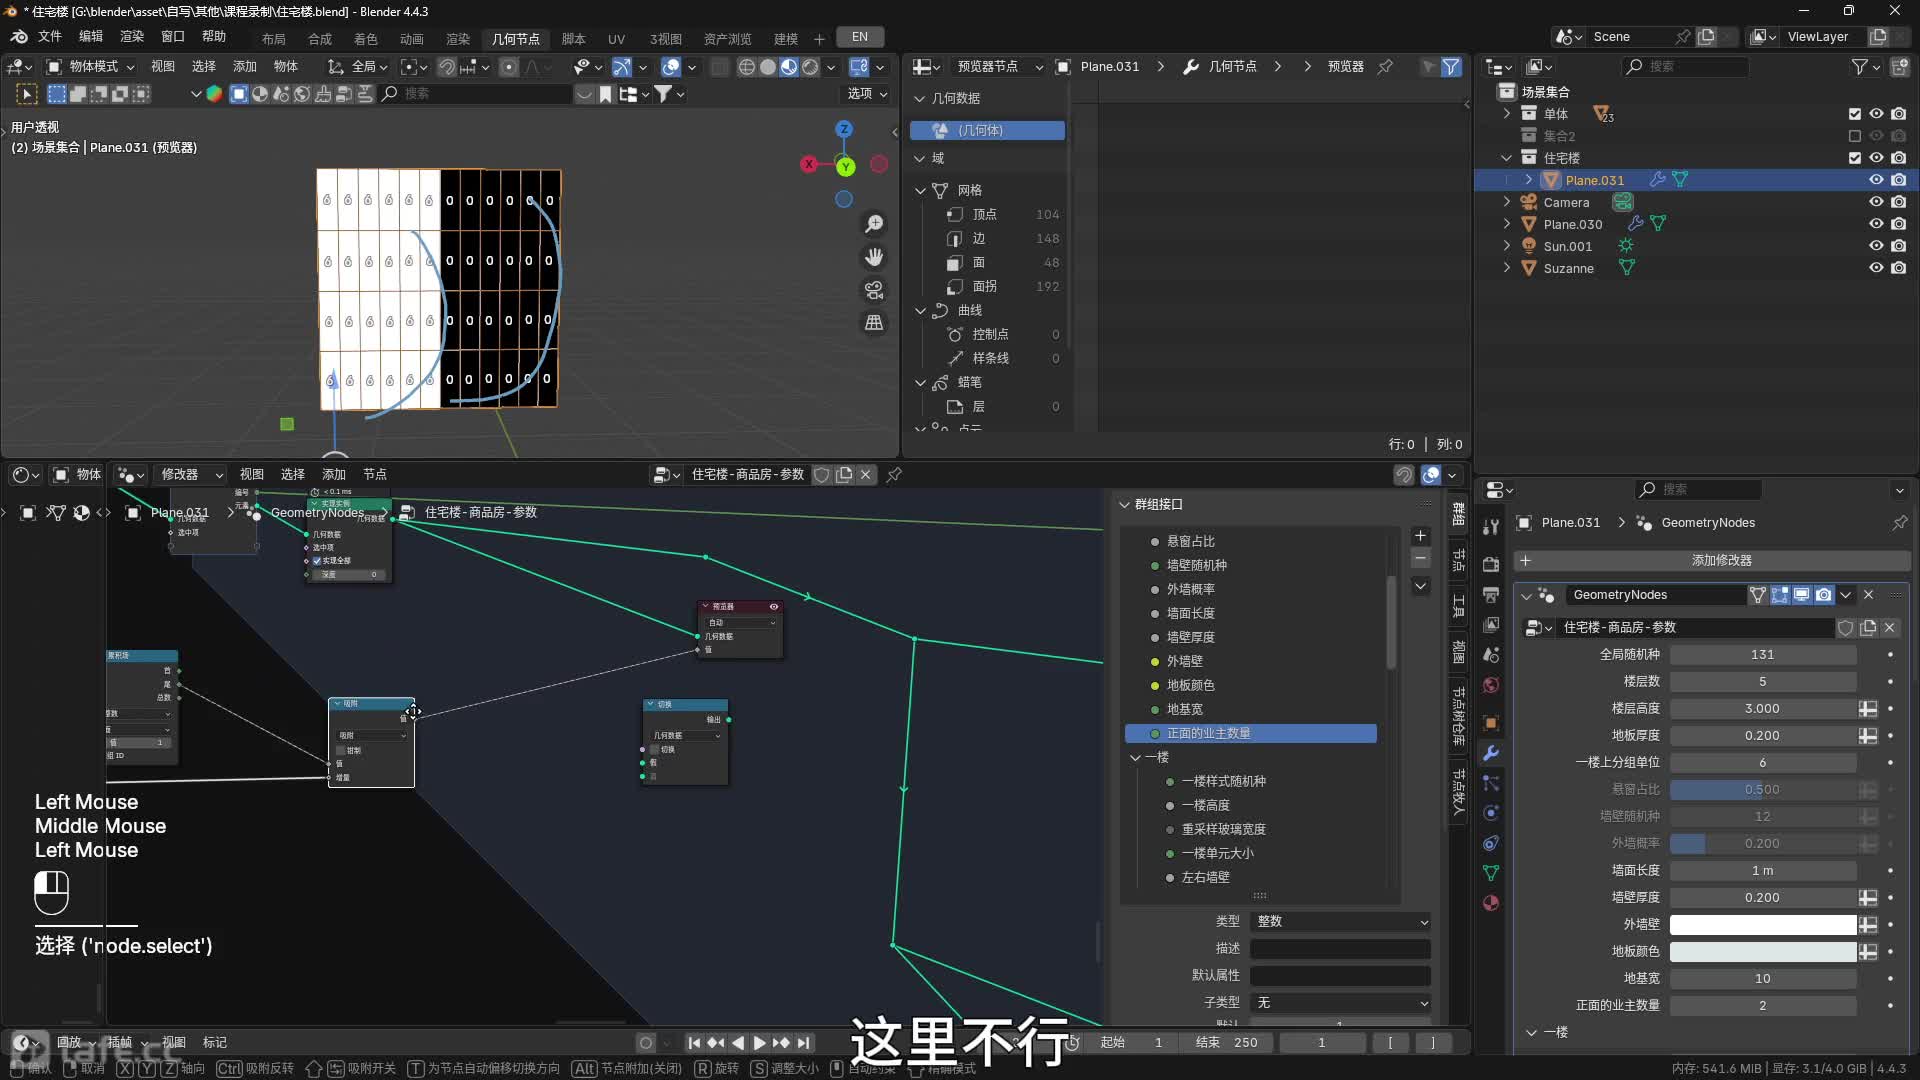Uncheck the 住宅楼 collection checkbox
Viewport: 1920px width, 1080px height.
1855,158
